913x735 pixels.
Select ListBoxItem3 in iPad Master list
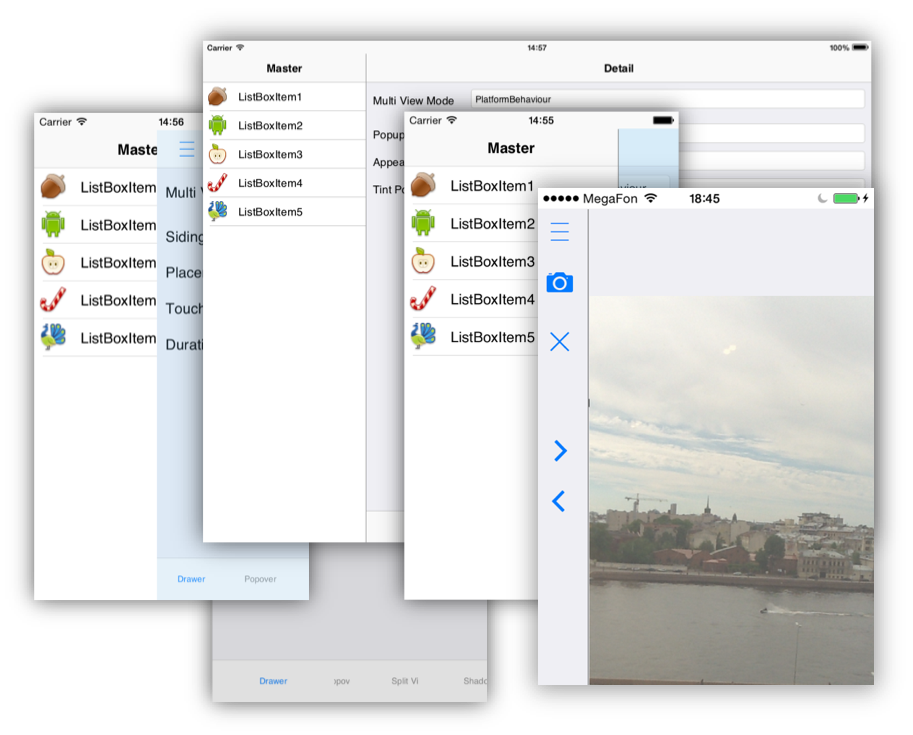click(x=270, y=154)
